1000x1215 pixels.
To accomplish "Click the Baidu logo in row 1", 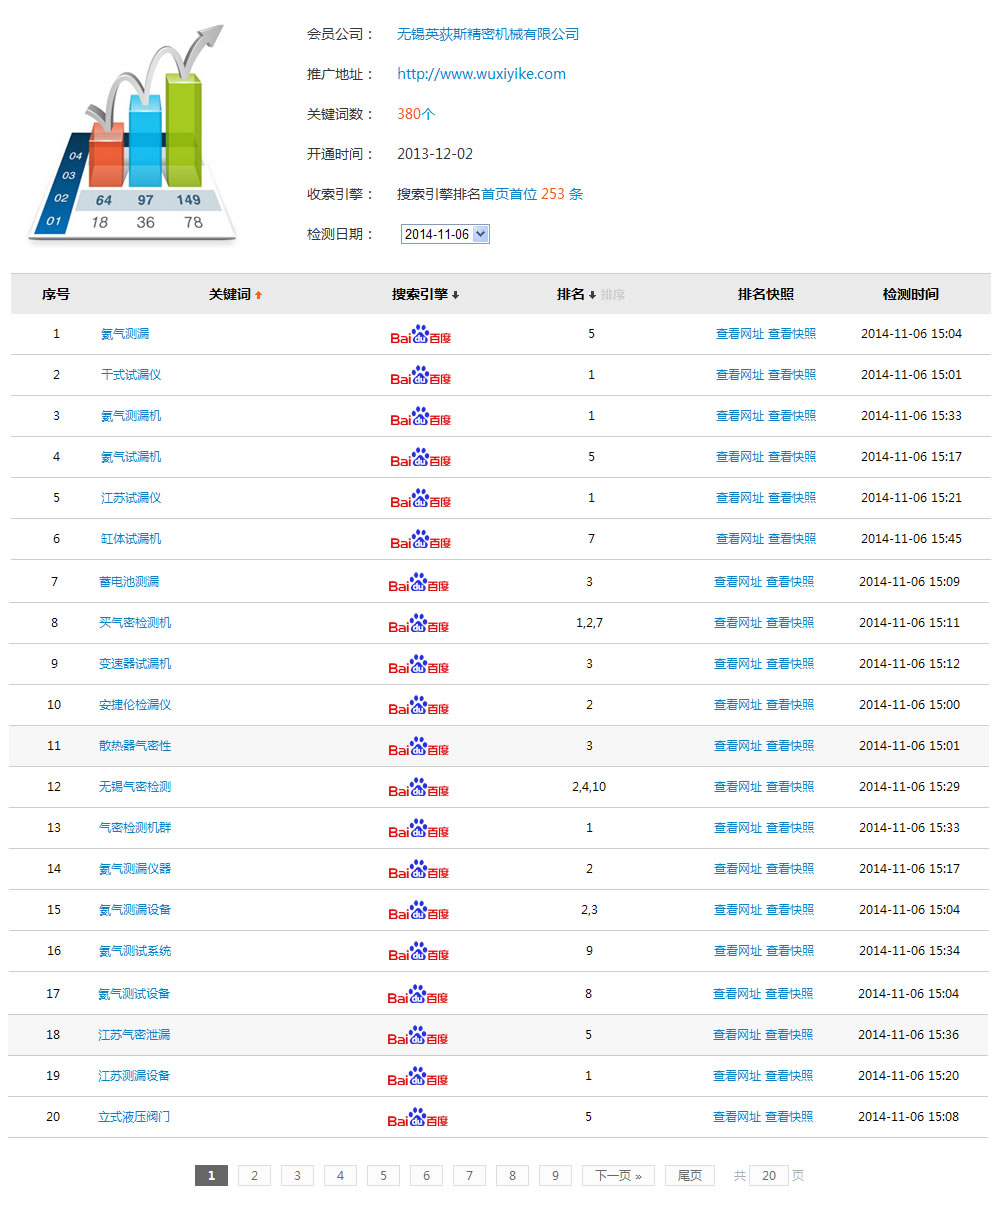I will 420,334.
